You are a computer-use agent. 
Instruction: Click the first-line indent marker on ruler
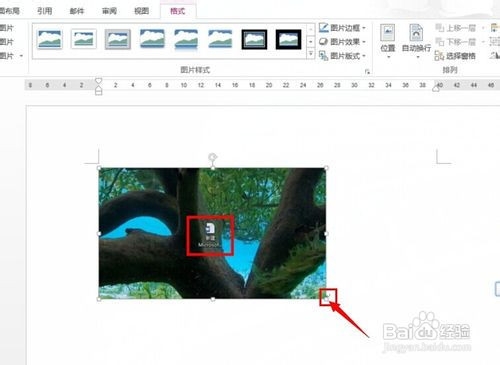pyautogui.click(x=98, y=81)
